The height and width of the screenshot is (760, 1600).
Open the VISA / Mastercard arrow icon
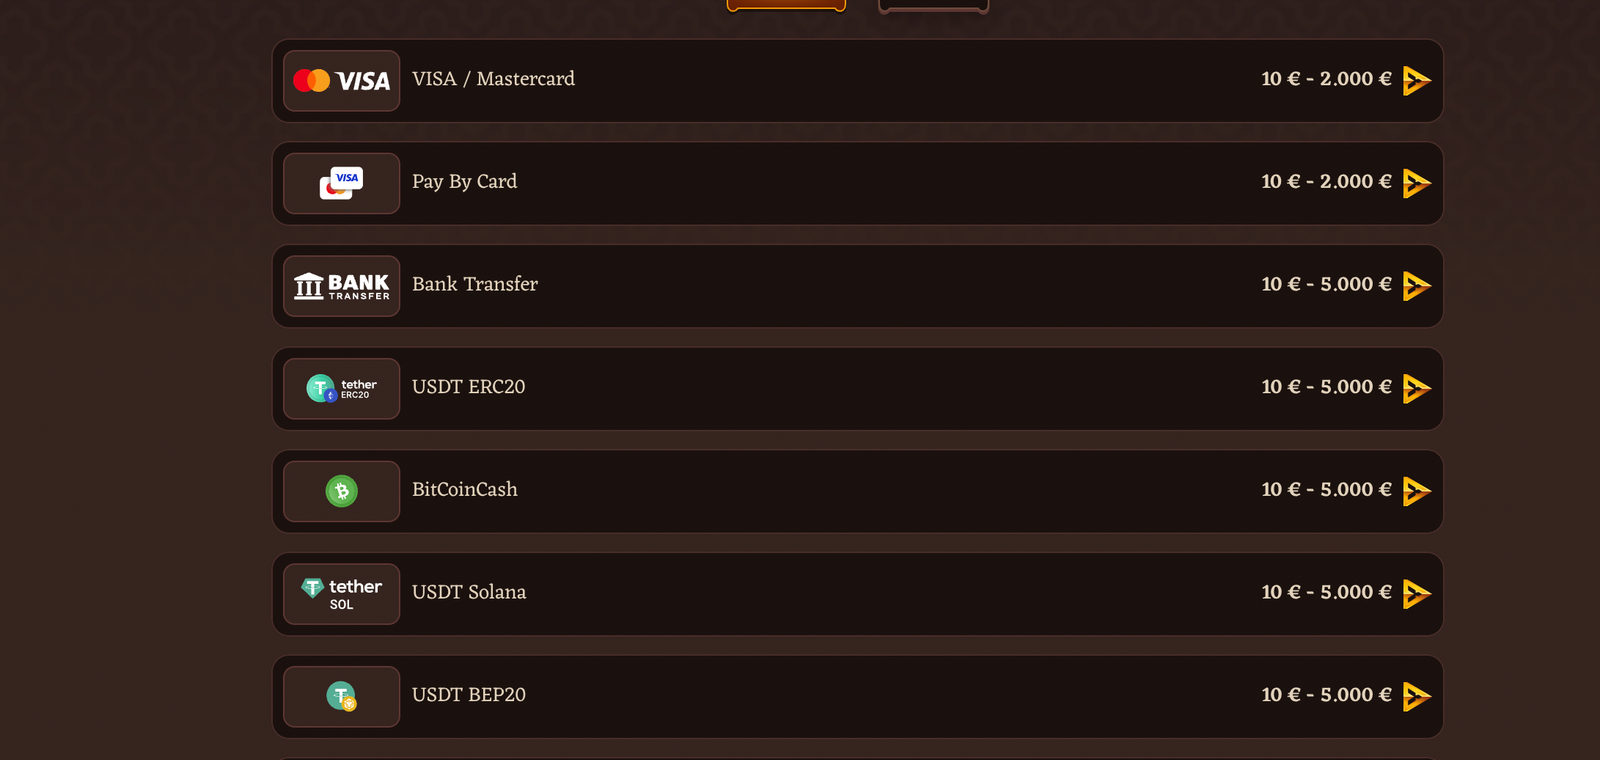coord(1416,80)
